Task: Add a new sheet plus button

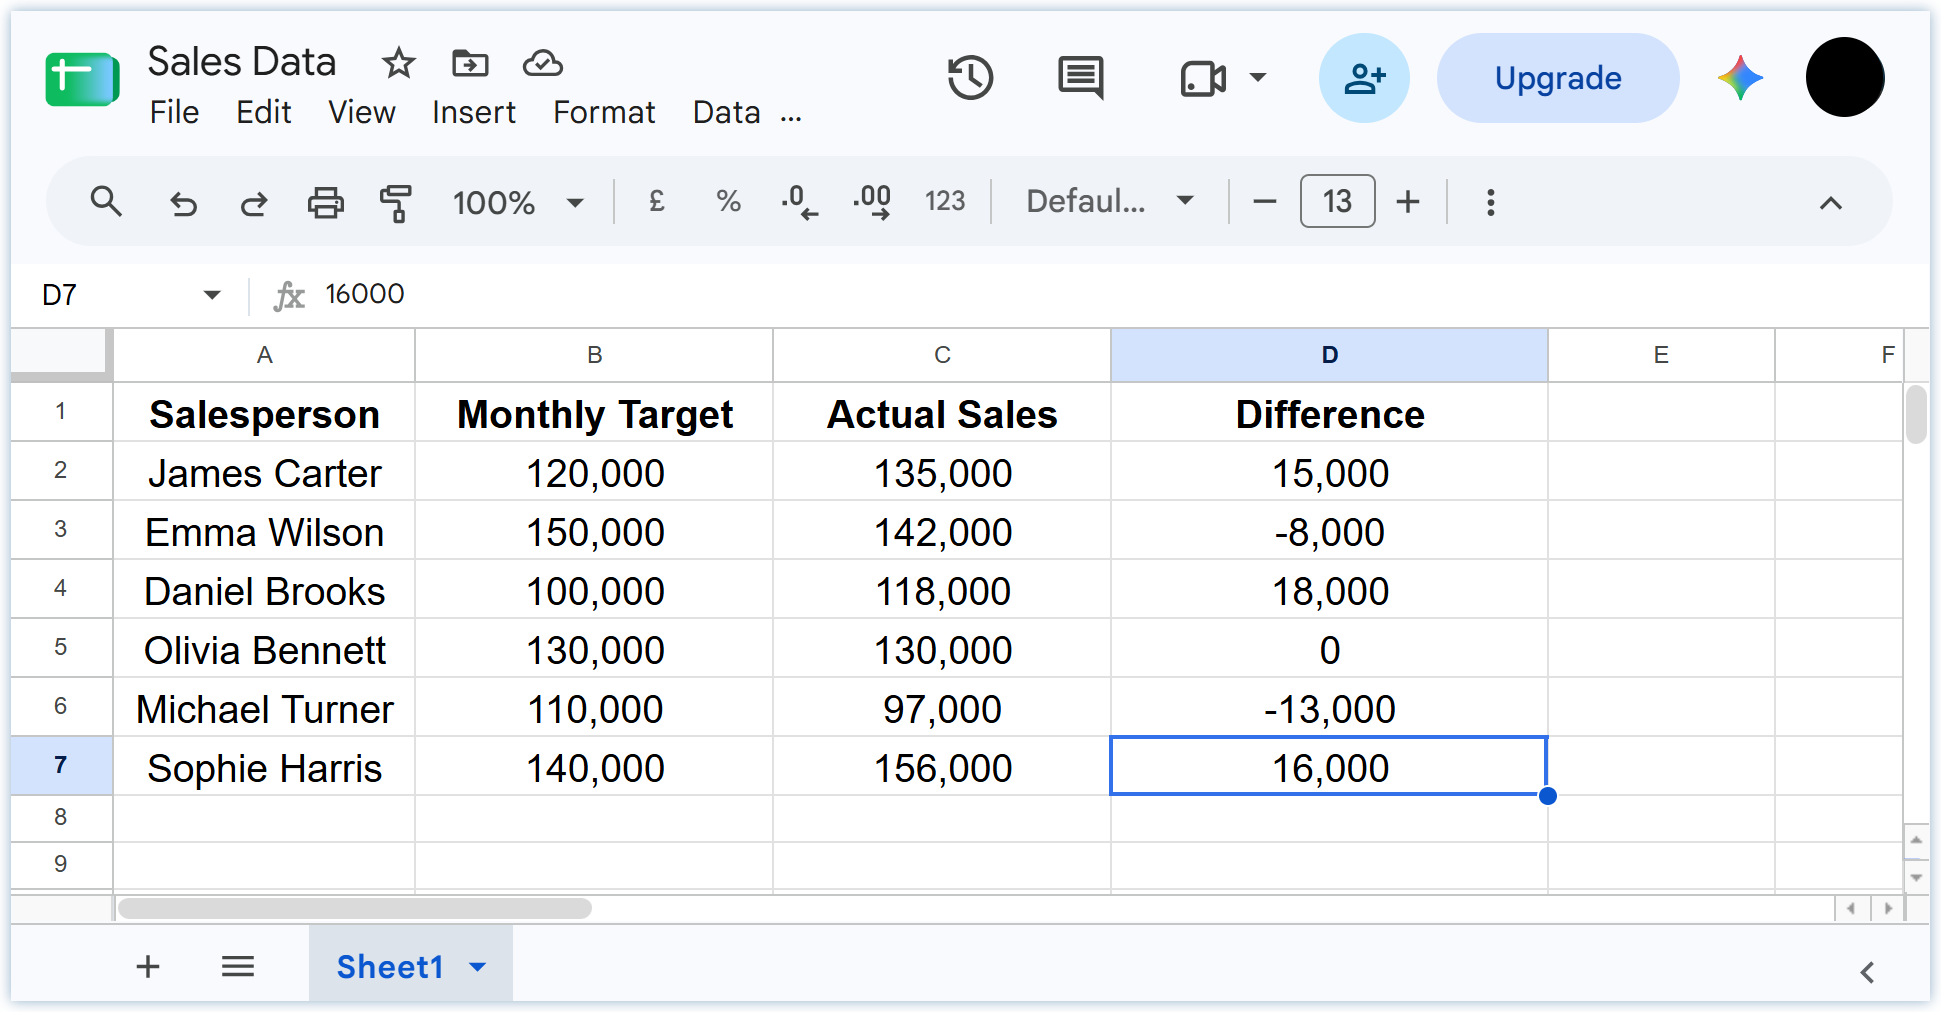Action: pos(148,966)
